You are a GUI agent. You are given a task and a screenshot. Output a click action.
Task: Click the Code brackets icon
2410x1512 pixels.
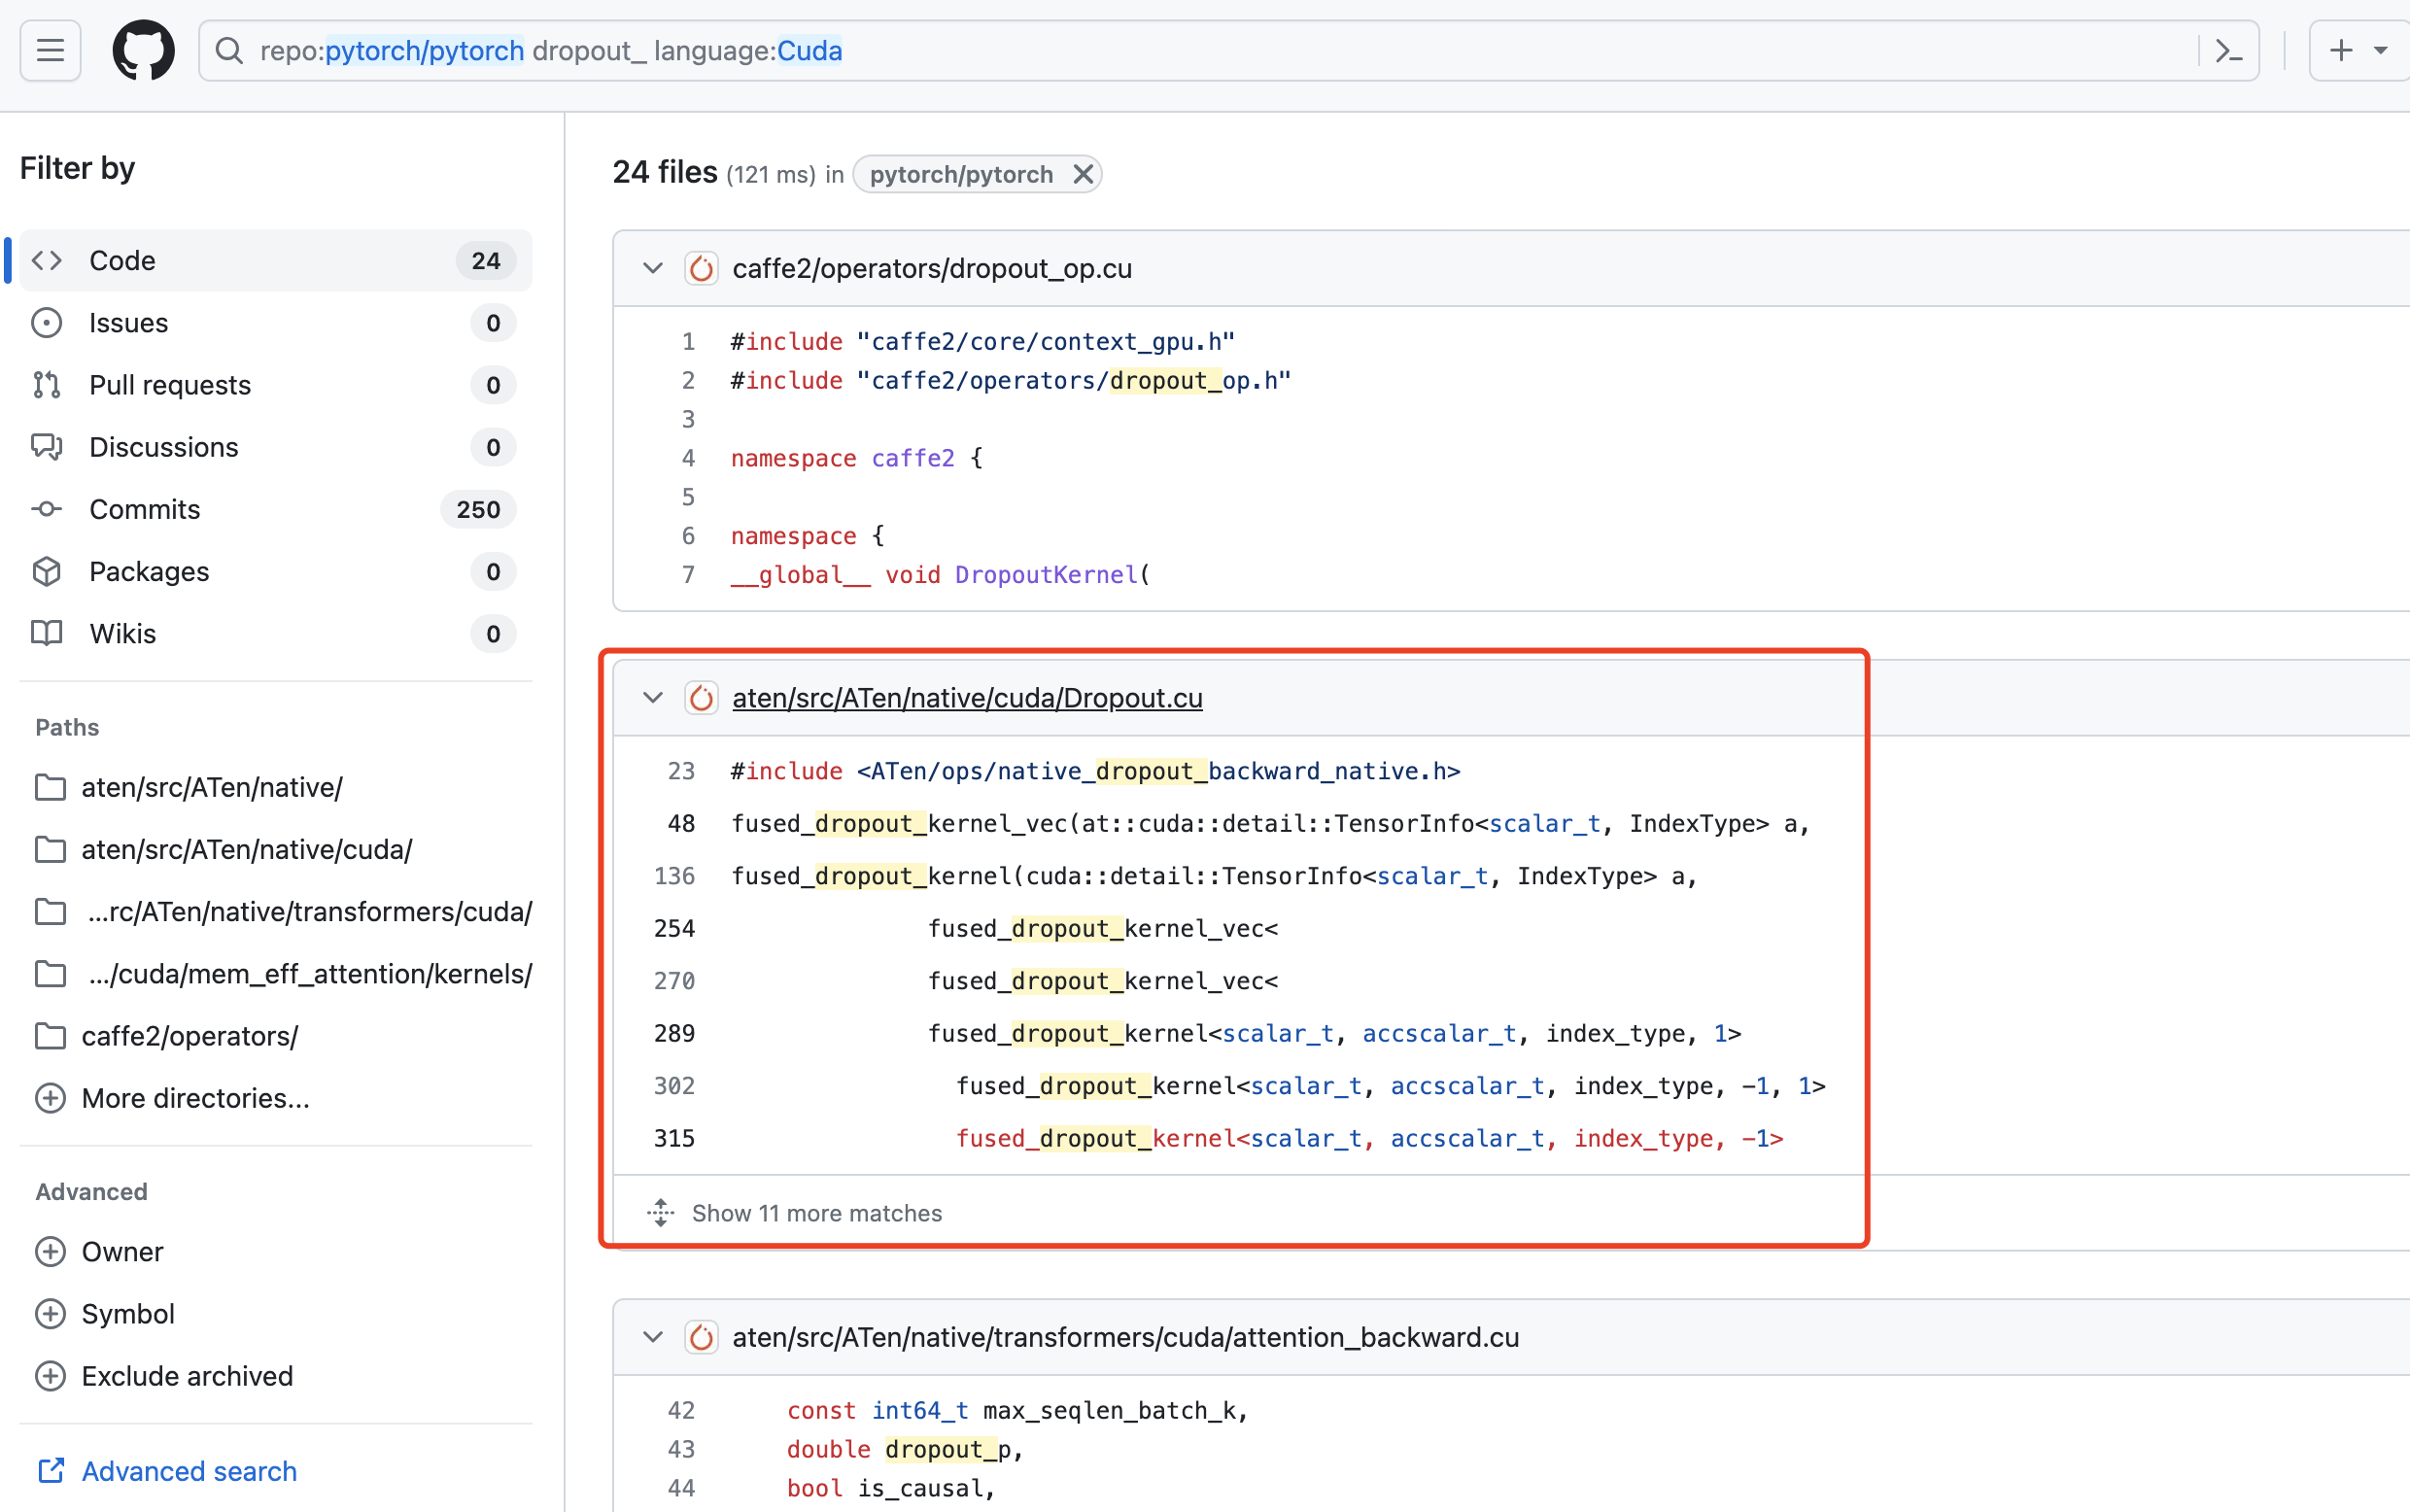(47, 260)
